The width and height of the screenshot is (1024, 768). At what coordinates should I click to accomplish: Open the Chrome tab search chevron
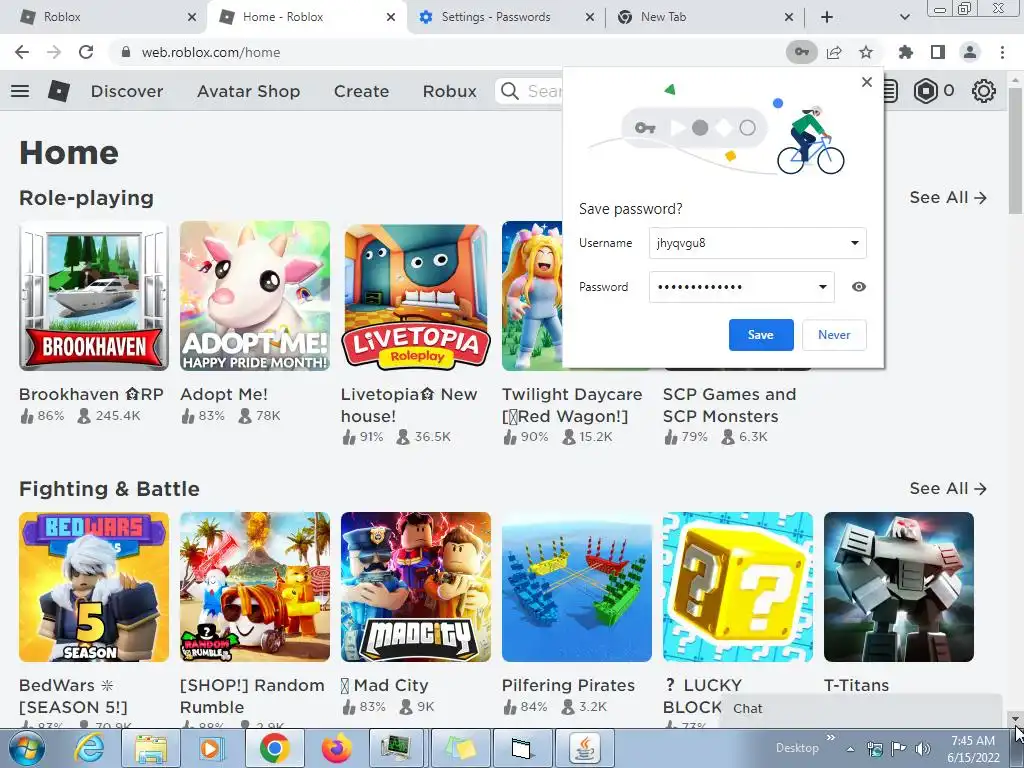point(904,17)
